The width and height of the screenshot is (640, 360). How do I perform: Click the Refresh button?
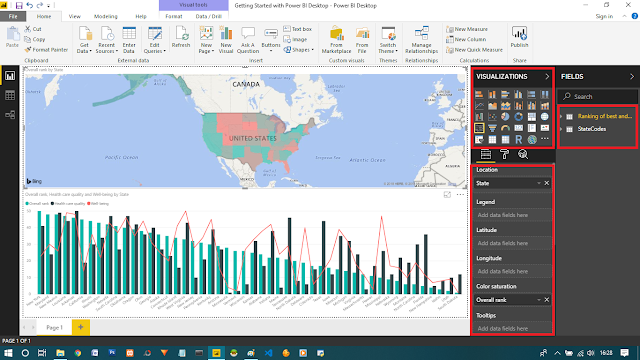tap(181, 38)
